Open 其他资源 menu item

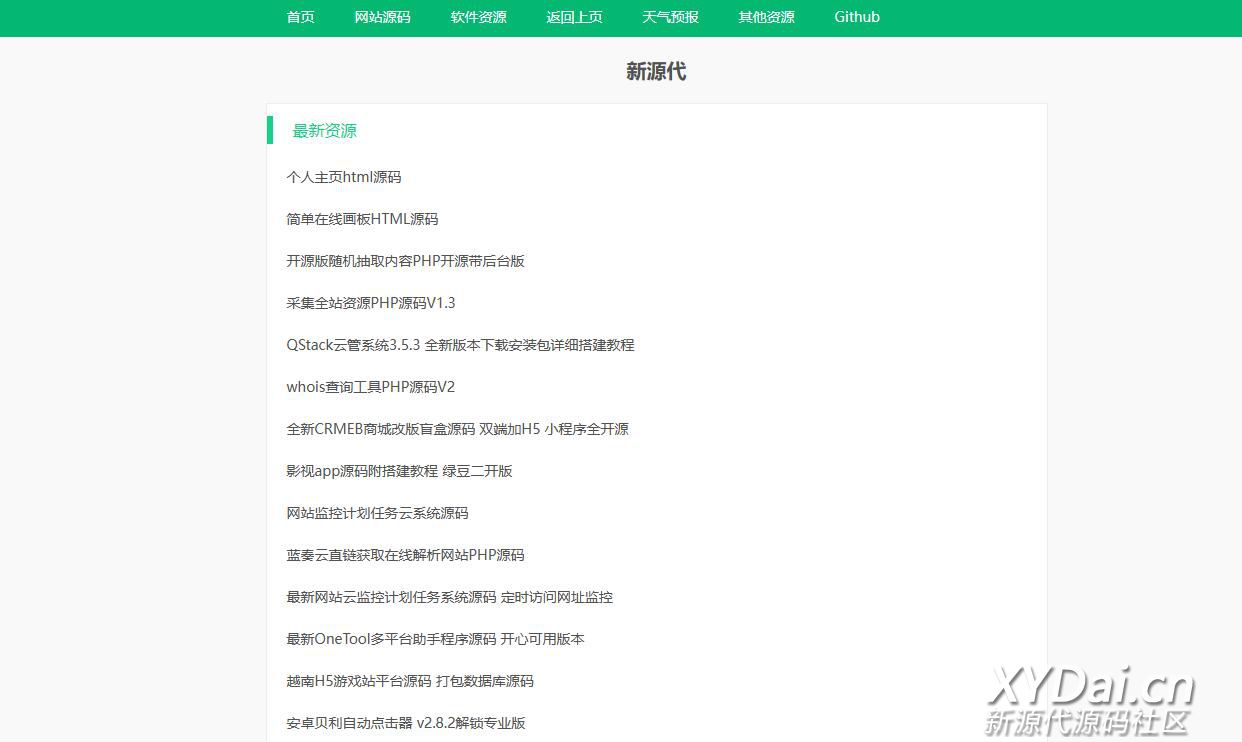(766, 17)
